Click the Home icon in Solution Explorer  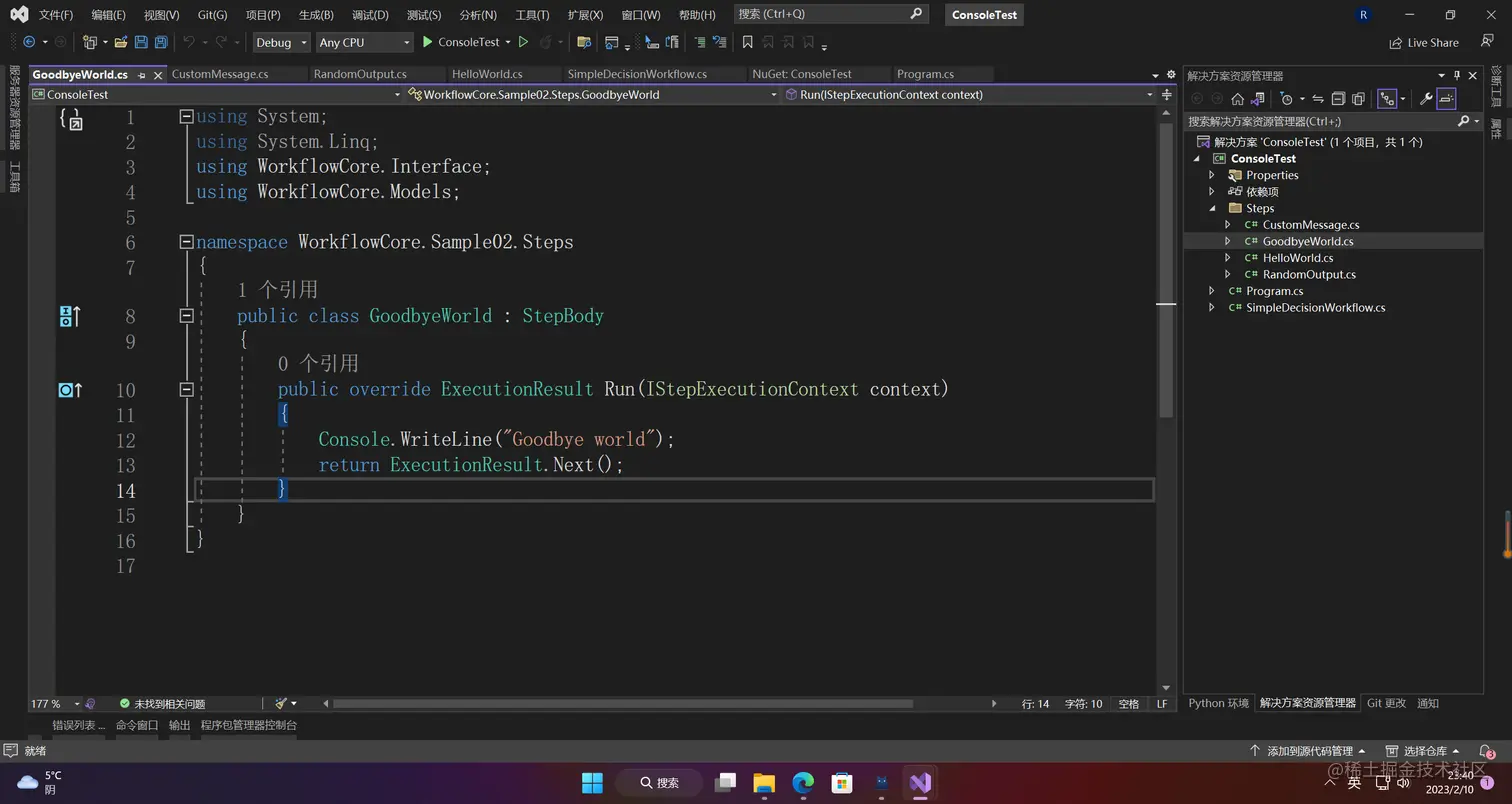(x=1237, y=99)
